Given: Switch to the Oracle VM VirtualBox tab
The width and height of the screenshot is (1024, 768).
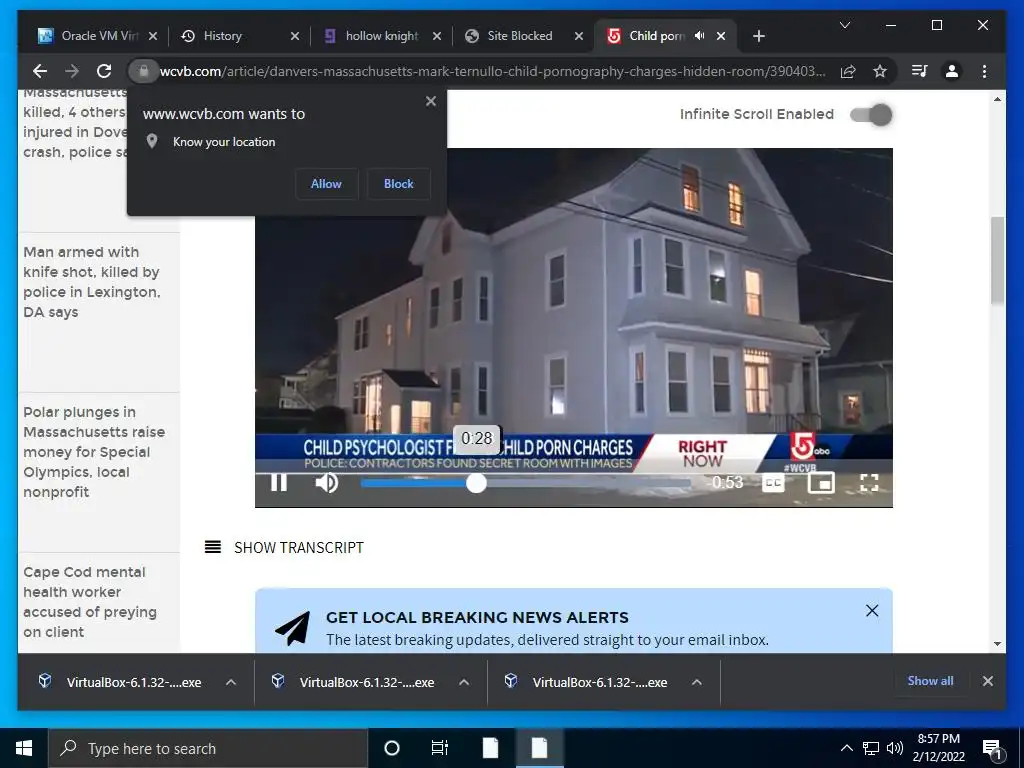Looking at the screenshot, I should (98, 36).
